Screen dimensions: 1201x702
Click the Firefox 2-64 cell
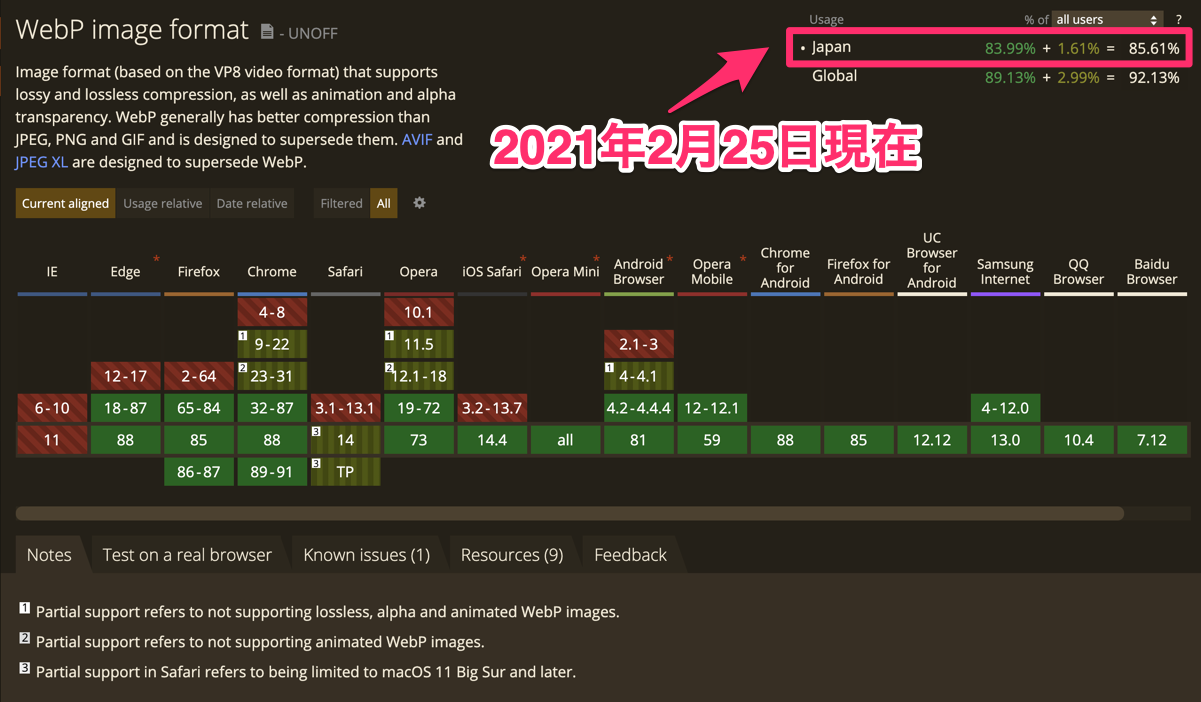198,376
